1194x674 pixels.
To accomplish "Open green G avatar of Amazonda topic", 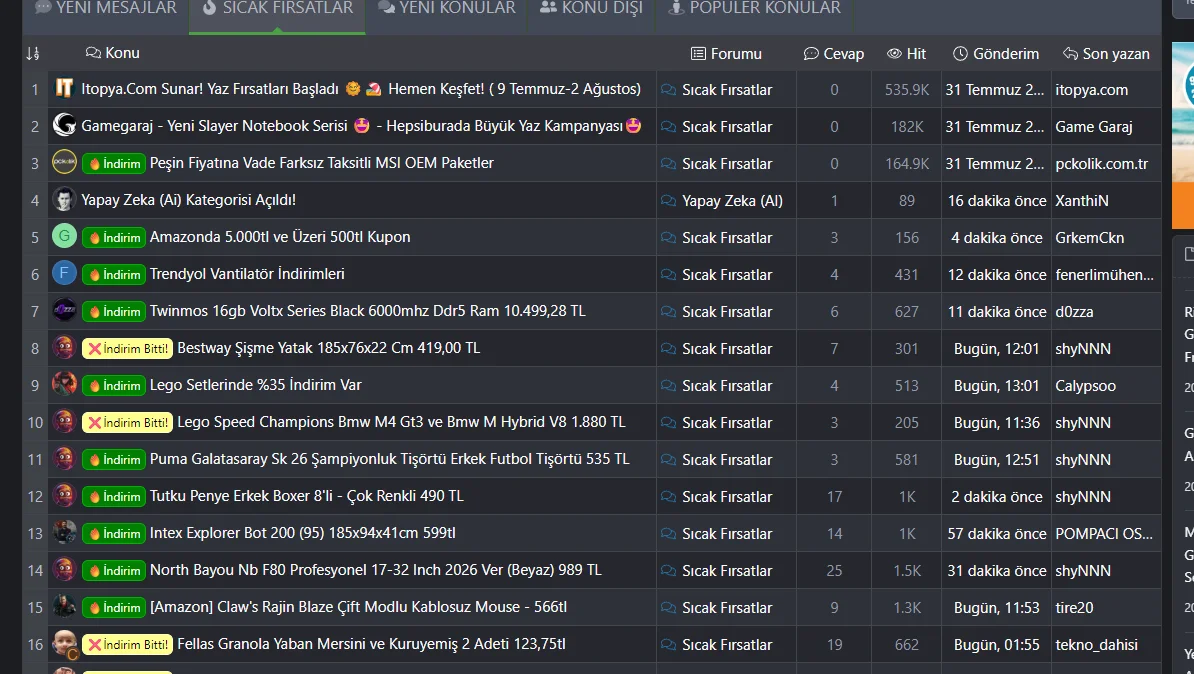I will coord(64,236).
